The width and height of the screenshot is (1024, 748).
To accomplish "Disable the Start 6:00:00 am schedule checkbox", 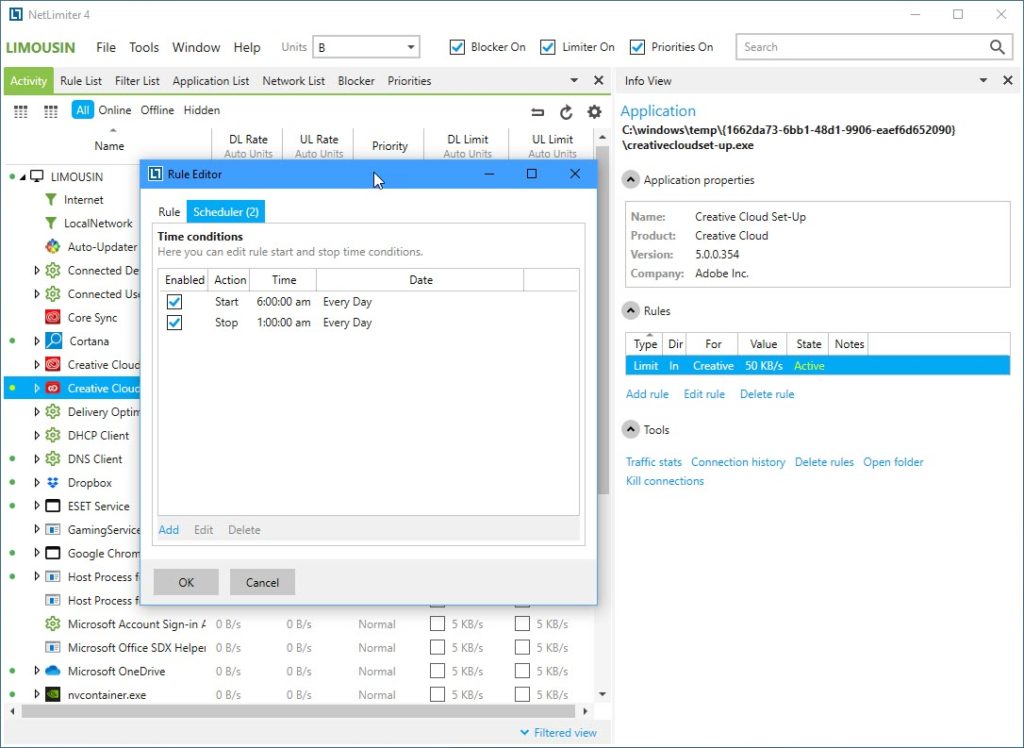I will tap(174, 302).
